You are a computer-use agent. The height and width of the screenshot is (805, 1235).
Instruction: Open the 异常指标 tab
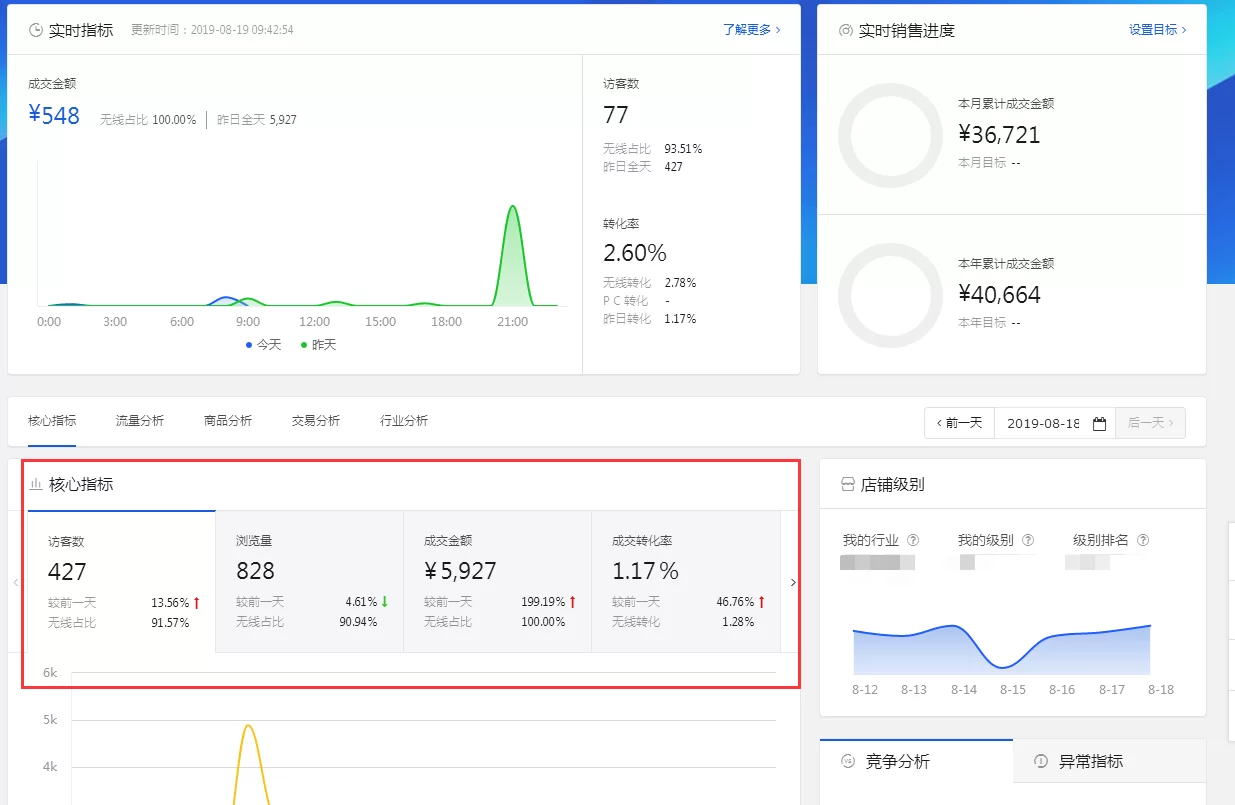click(1090, 762)
